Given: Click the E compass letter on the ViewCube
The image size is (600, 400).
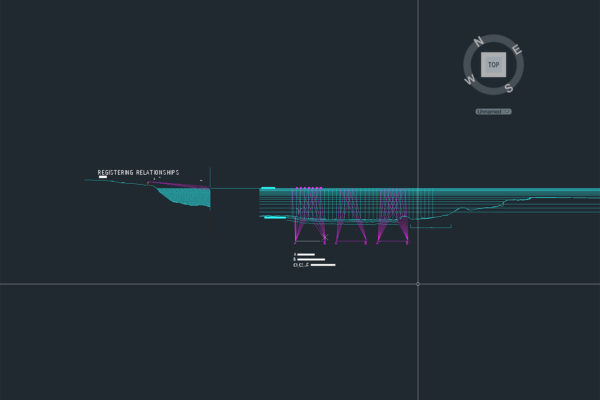Looking at the screenshot, I should click(517, 50).
